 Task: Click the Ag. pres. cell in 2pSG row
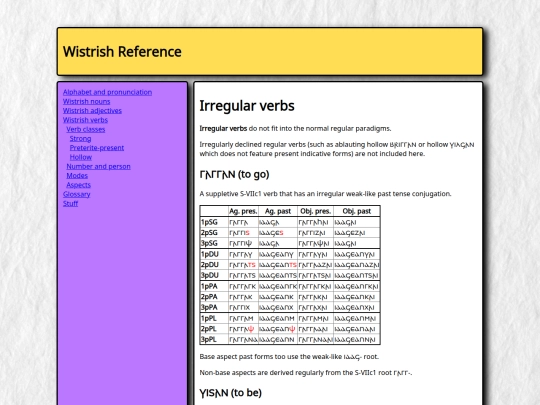[243, 233]
